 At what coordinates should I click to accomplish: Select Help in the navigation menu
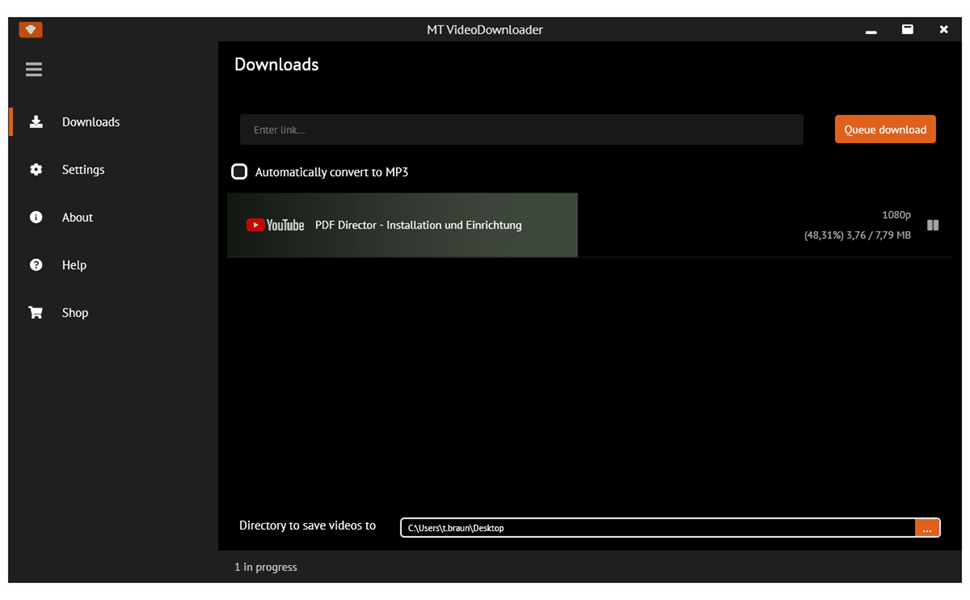76,264
